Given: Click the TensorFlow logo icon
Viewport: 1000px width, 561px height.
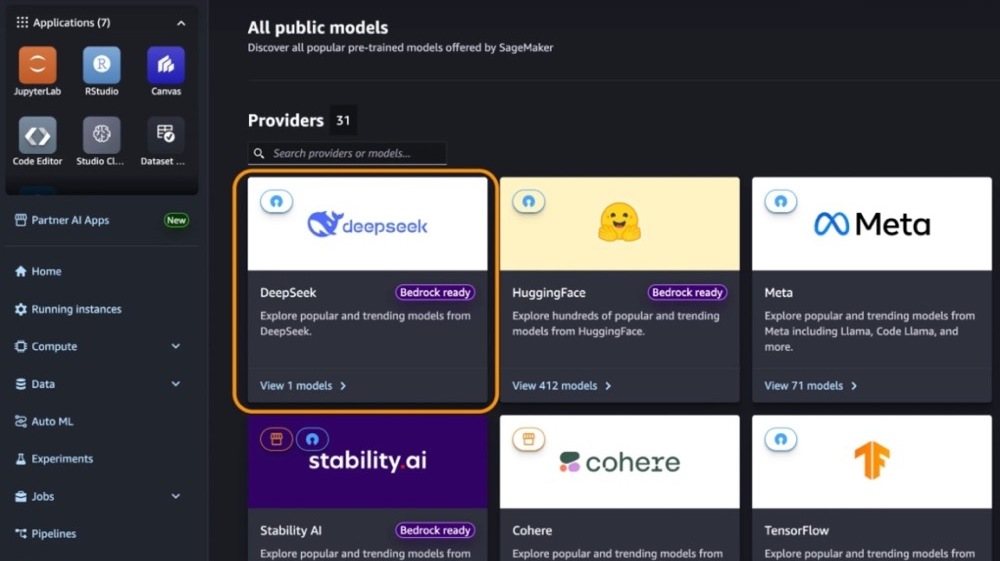Looking at the screenshot, I should (x=871, y=461).
